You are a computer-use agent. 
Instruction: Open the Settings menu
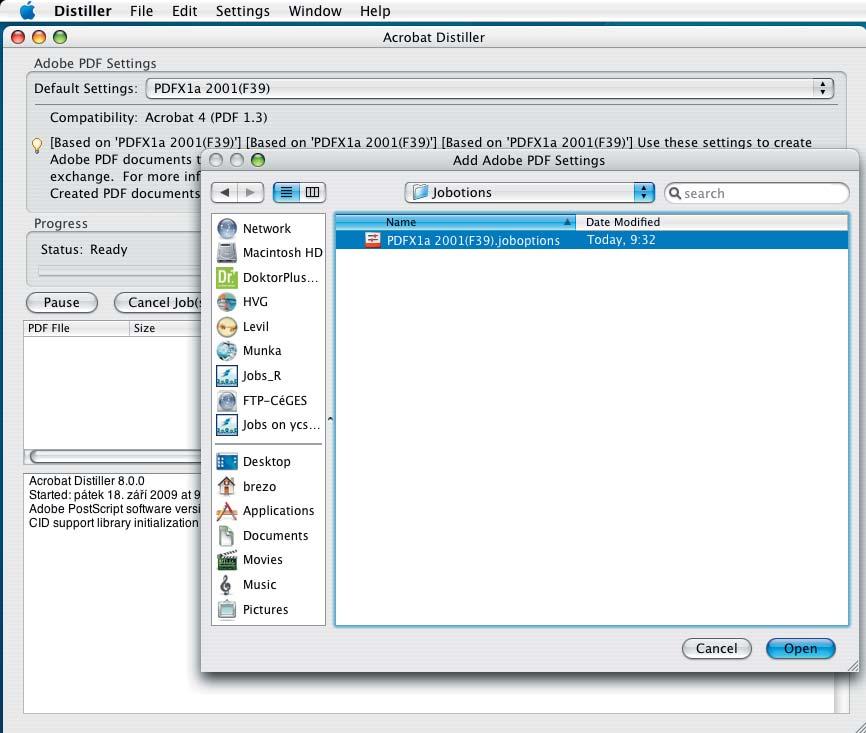[x=242, y=11]
